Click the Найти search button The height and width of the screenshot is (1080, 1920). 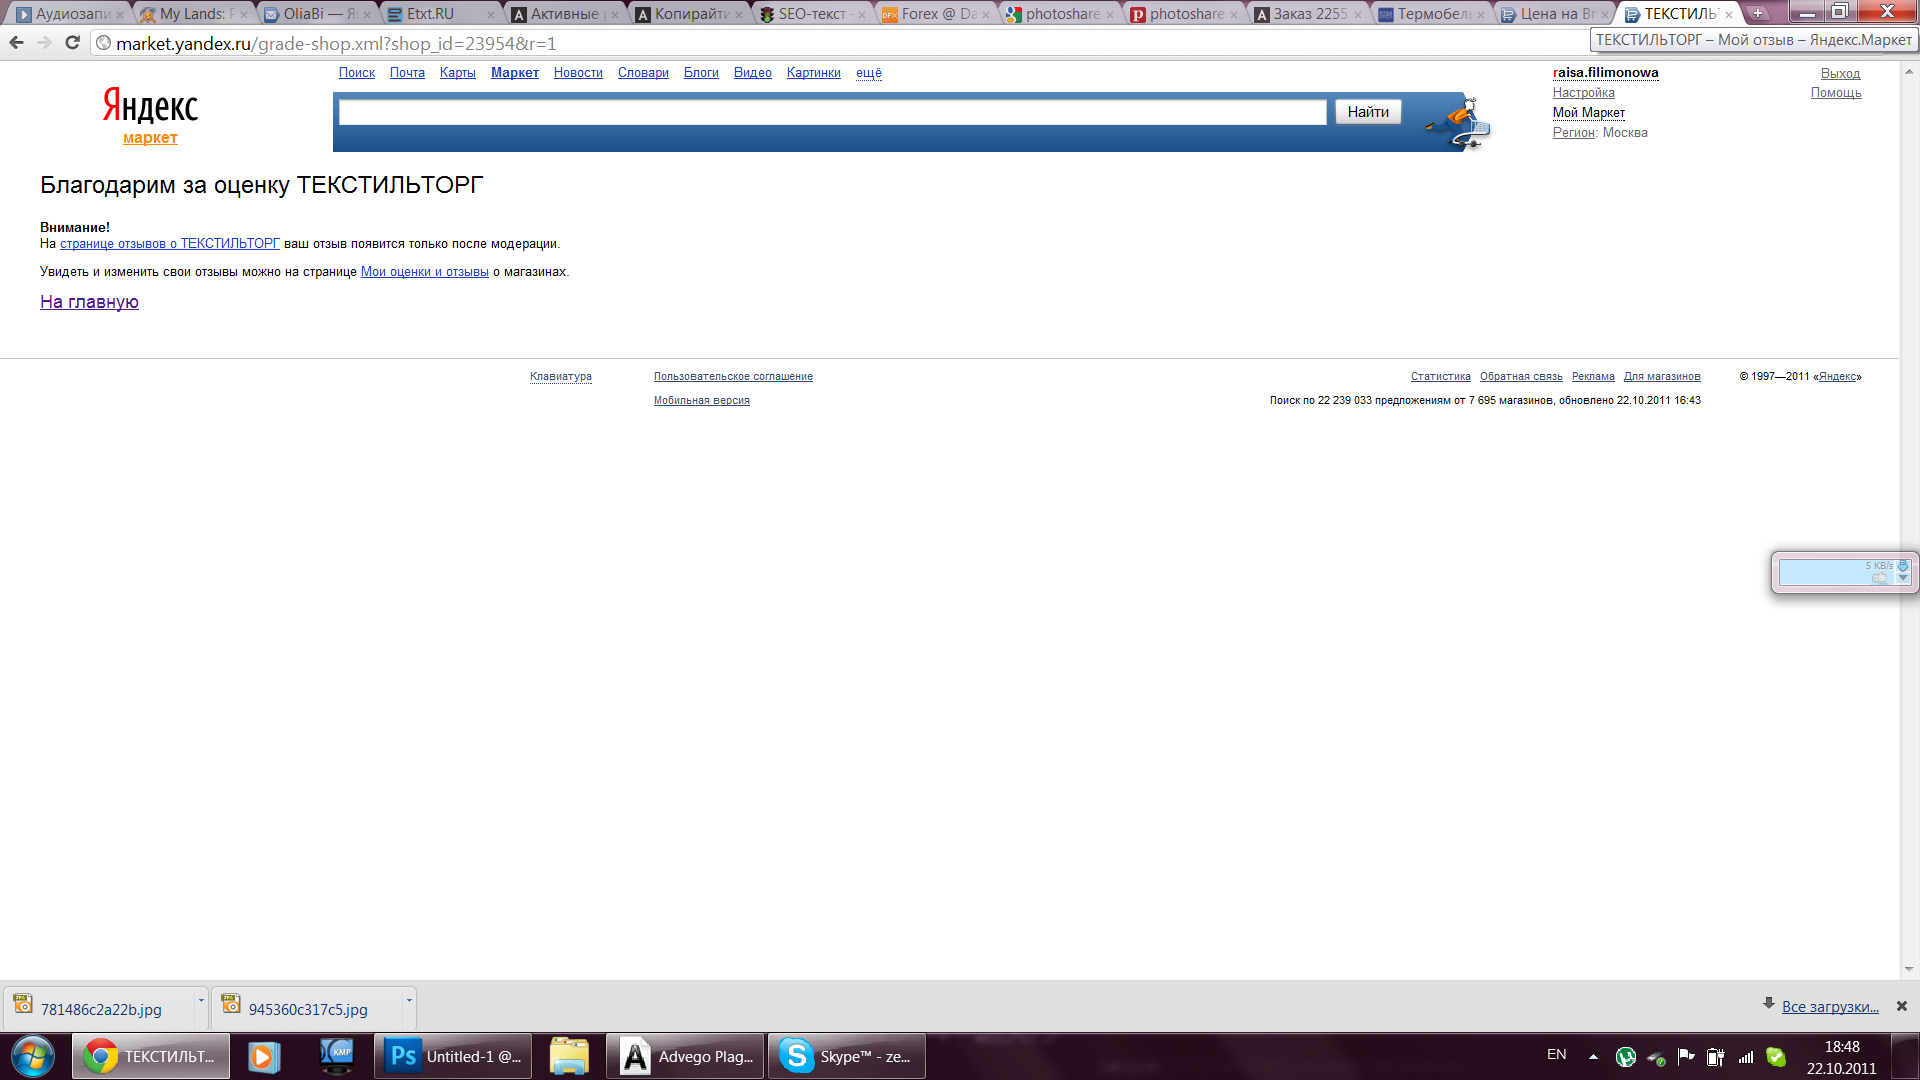pos(1368,112)
